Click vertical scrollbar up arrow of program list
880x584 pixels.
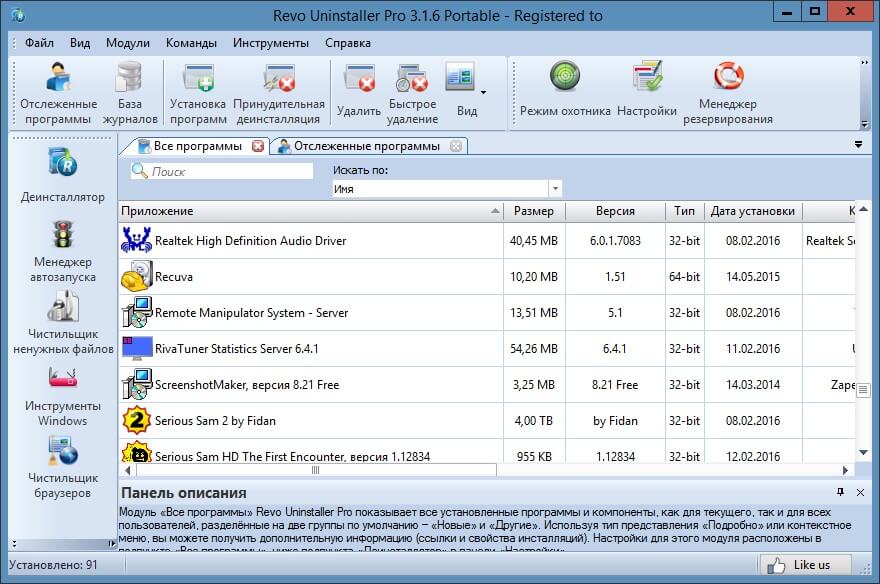pyautogui.click(x=864, y=209)
